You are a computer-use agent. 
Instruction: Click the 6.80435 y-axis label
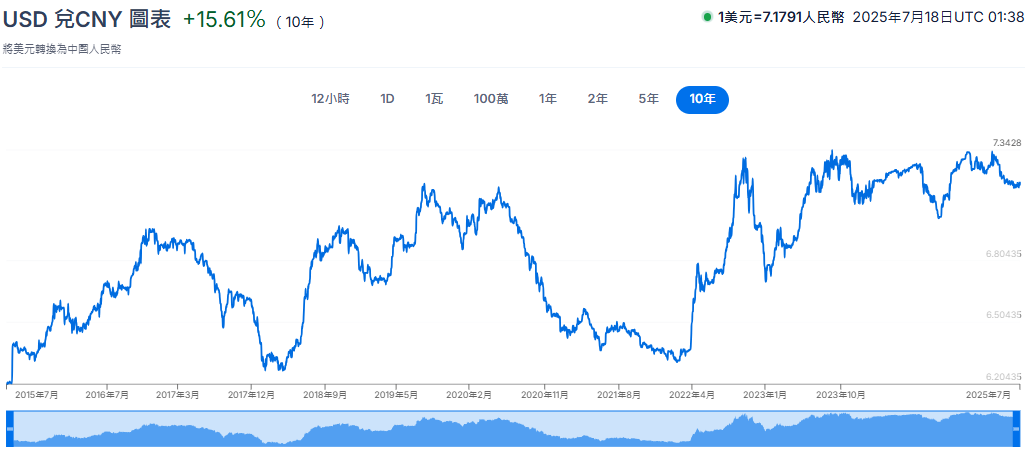pos(1004,253)
